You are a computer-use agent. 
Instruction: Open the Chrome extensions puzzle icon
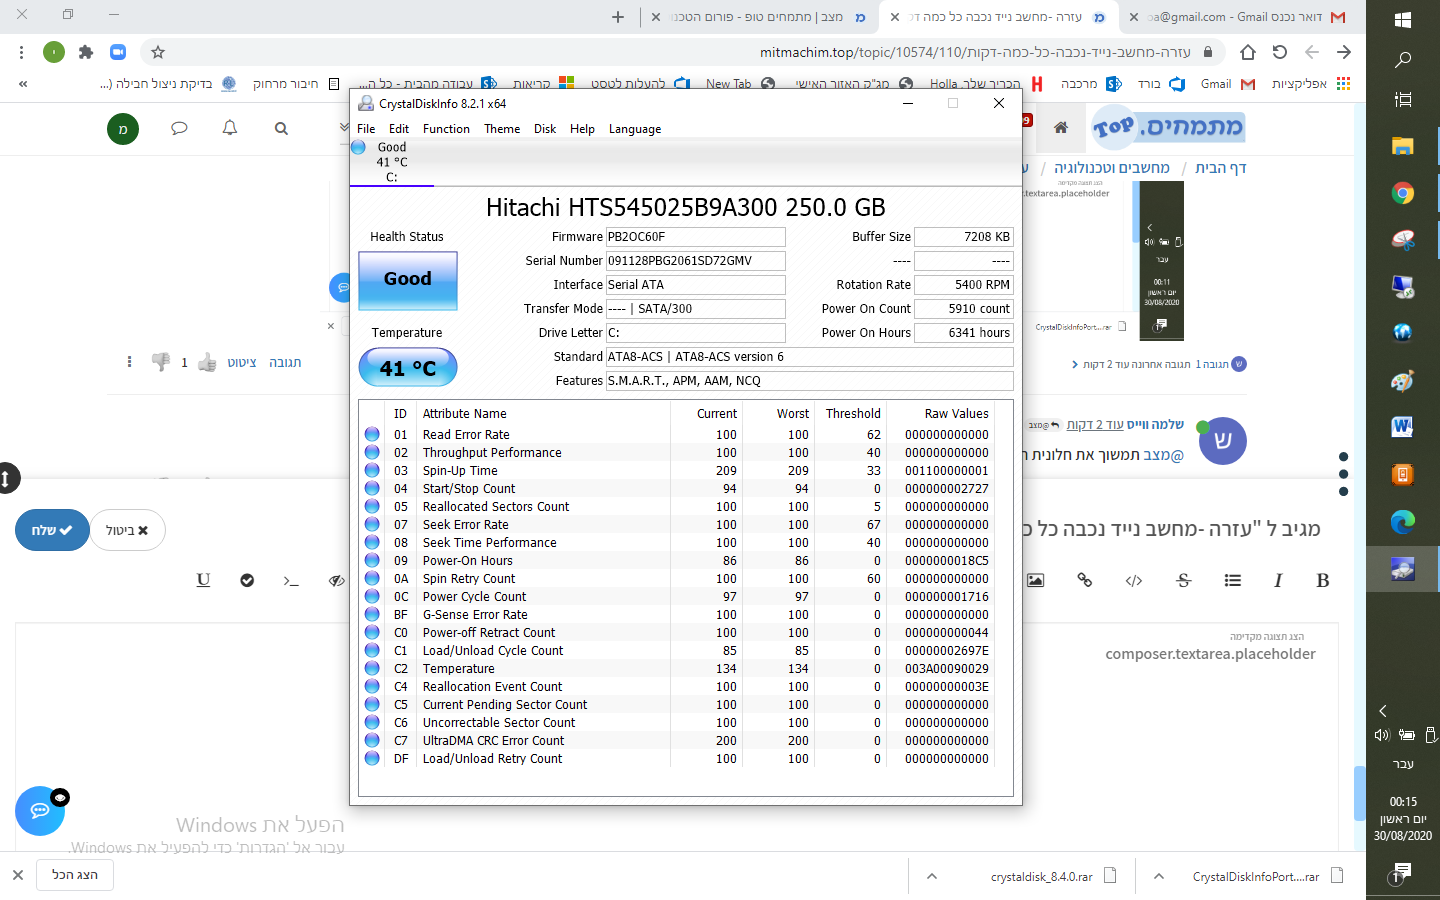click(x=86, y=52)
